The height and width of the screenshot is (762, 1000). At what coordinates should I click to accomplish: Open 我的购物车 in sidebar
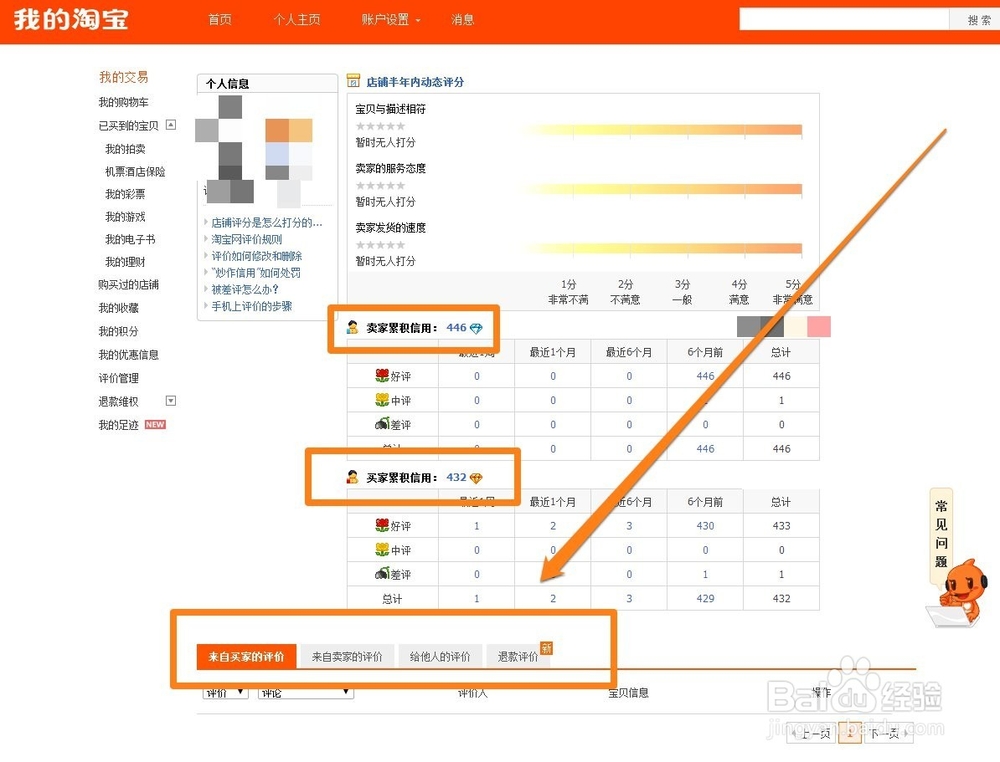tap(124, 102)
